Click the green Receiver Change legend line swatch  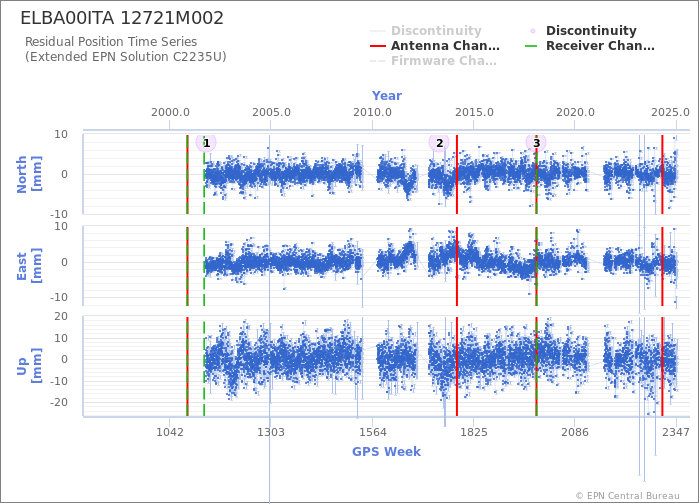pos(532,46)
